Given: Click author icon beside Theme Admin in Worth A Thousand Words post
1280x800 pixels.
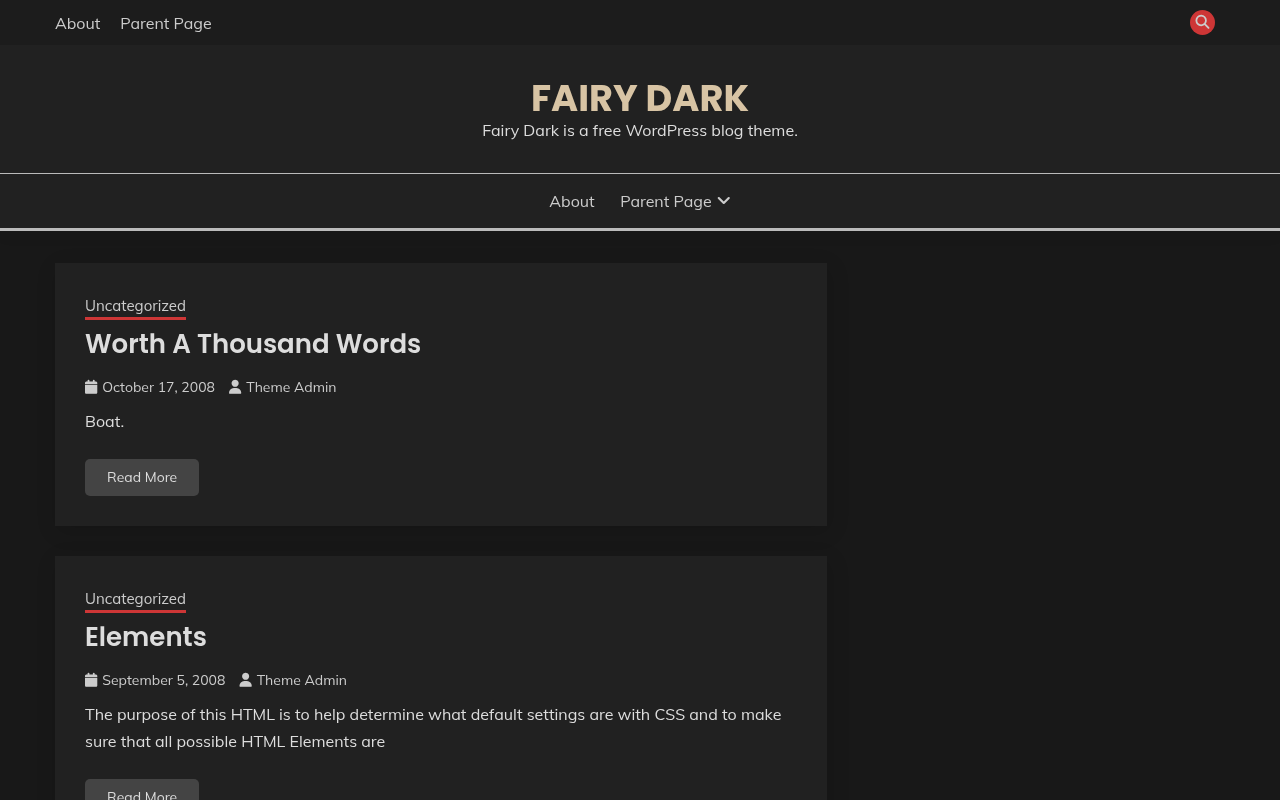Looking at the screenshot, I should [x=235, y=387].
